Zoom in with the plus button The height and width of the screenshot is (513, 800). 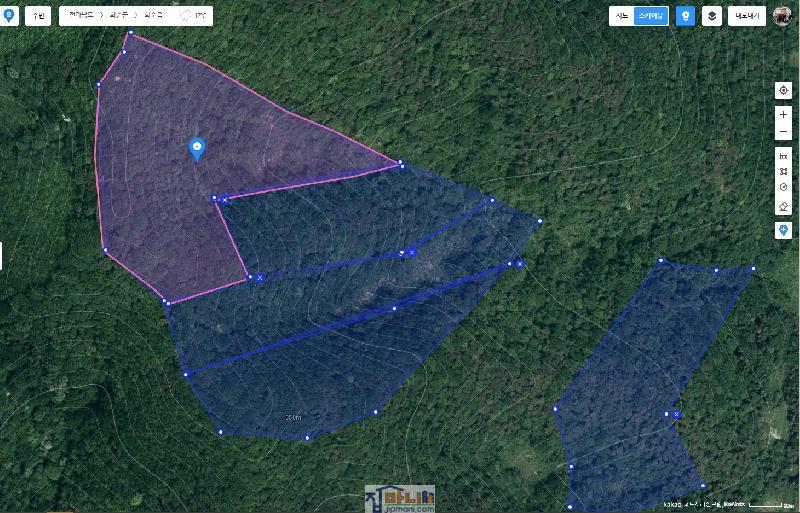pyautogui.click(x=783, y=115)
